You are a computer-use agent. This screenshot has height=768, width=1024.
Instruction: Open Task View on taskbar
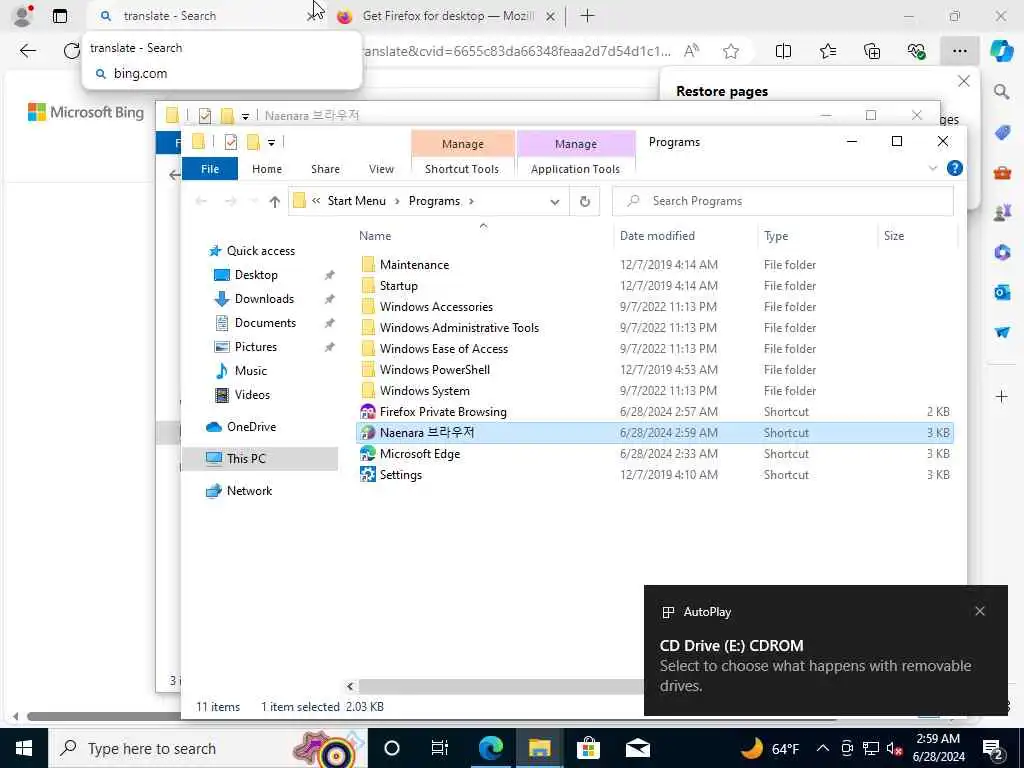coord(439,748)
